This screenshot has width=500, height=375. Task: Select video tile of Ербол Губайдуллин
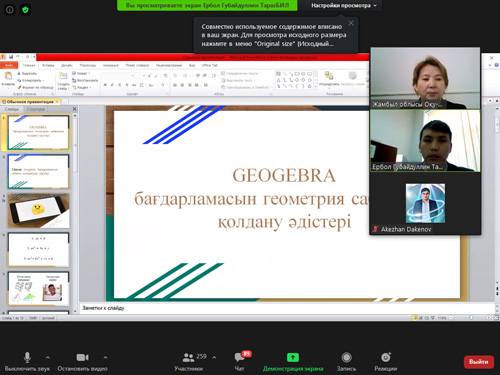tap(425, 141)
